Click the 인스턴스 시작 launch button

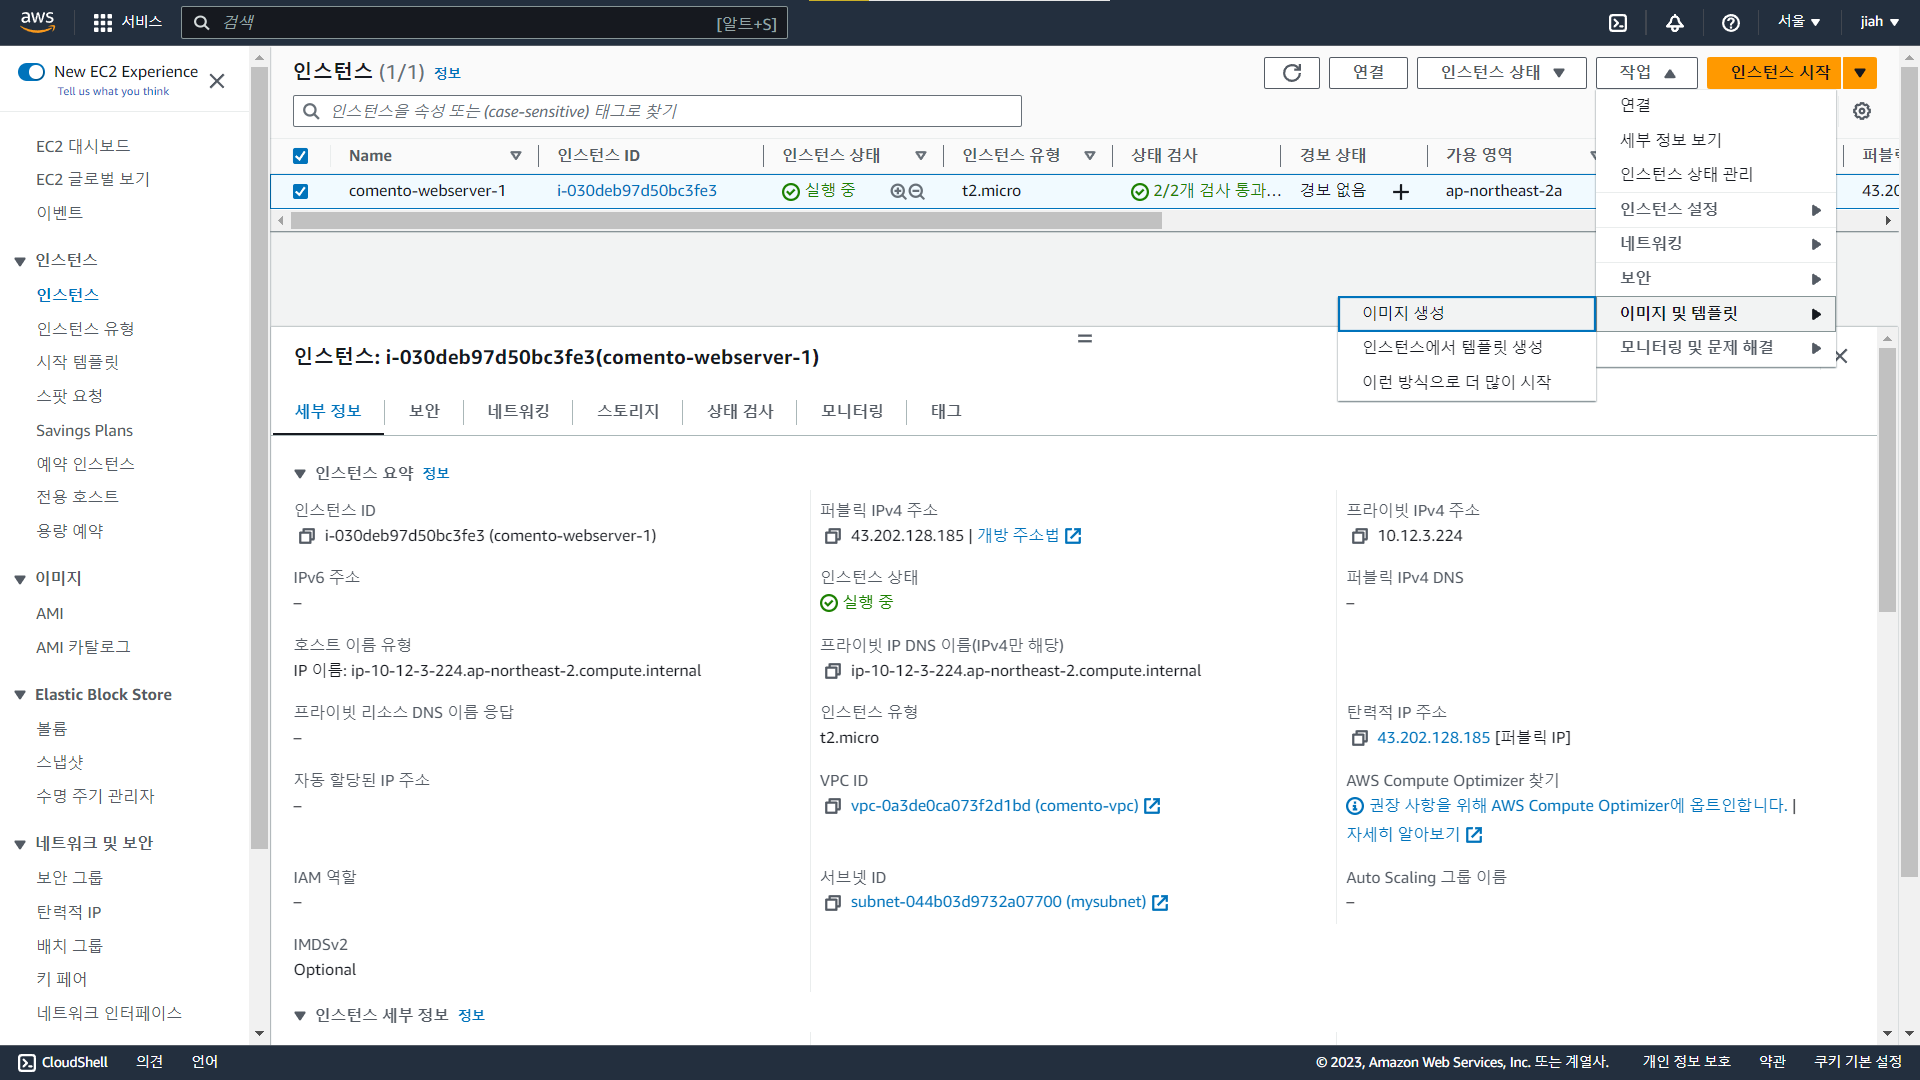tap(1775, 72)
